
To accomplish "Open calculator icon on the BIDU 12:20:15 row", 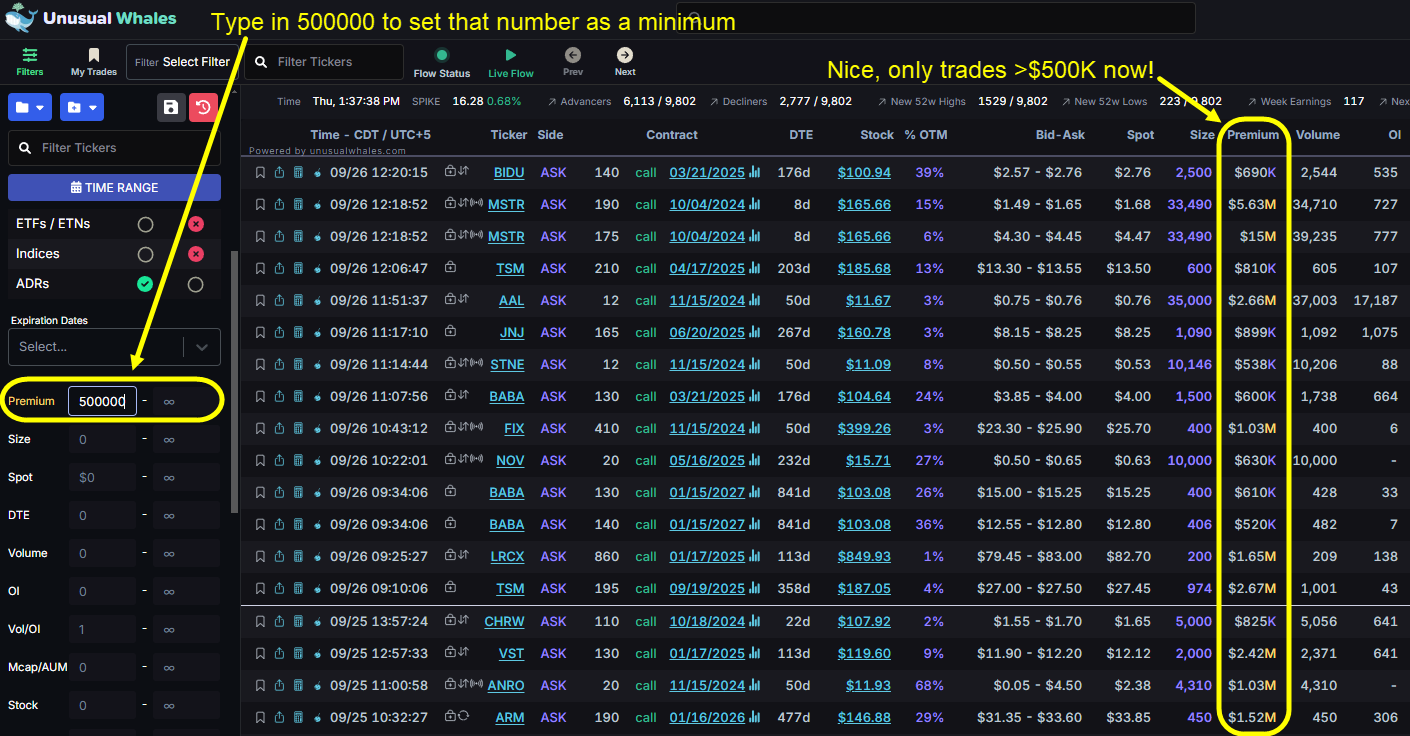I will click(297, 172).
